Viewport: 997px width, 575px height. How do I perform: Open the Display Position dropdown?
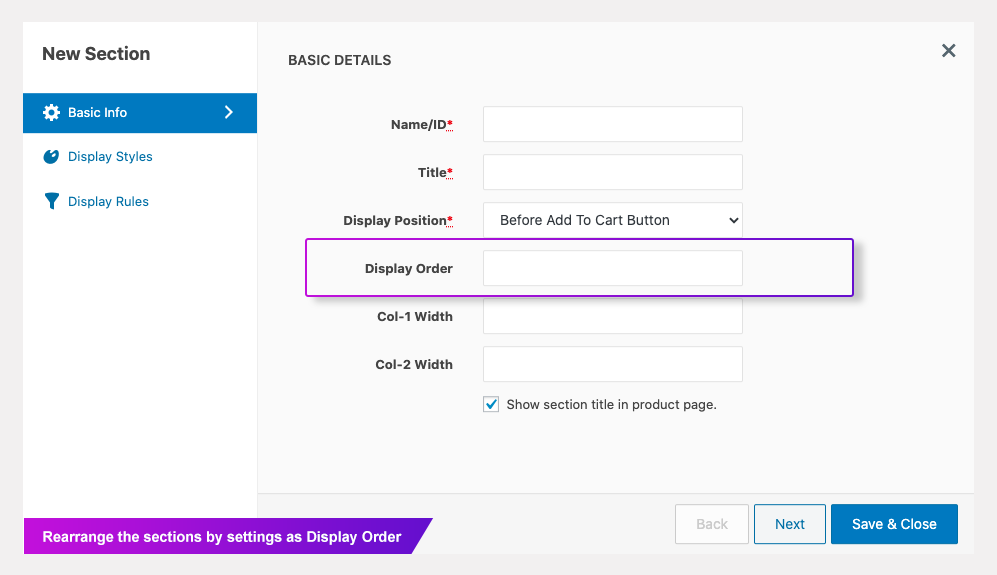tap(612, 220)
